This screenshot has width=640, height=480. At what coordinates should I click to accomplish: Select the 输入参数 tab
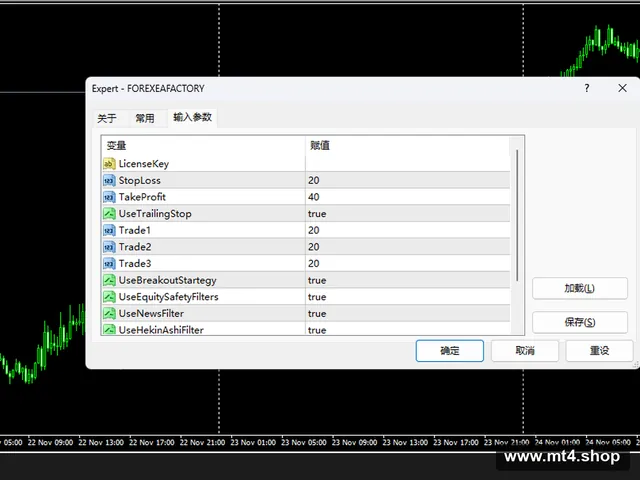(x=192, y=118)
